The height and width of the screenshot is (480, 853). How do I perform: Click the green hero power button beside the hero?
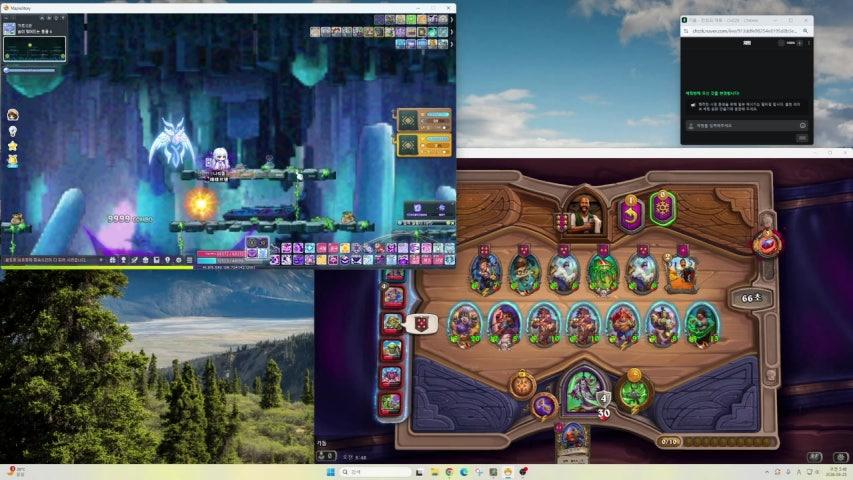click(634, 391)
